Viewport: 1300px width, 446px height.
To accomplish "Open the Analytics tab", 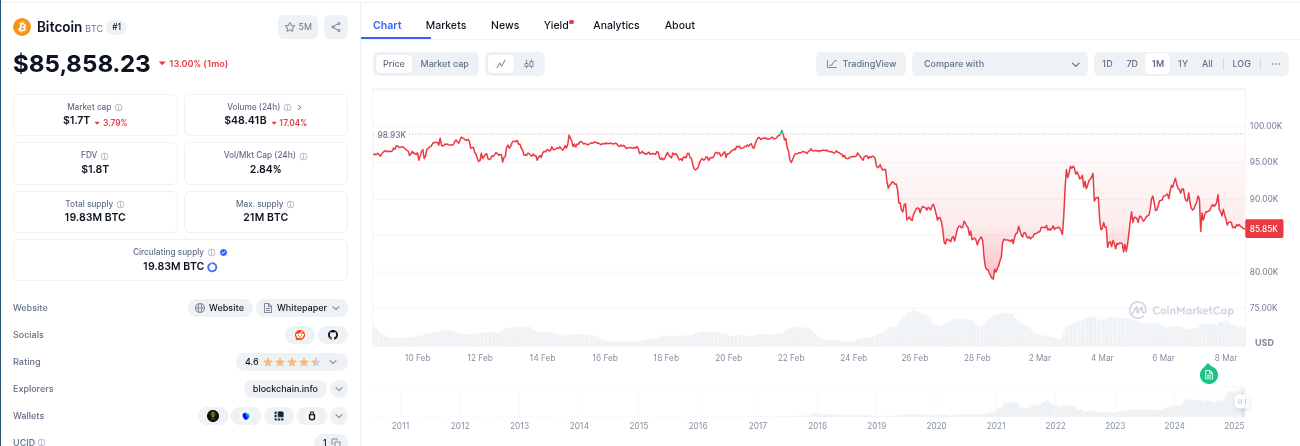I will click(616, 25).
